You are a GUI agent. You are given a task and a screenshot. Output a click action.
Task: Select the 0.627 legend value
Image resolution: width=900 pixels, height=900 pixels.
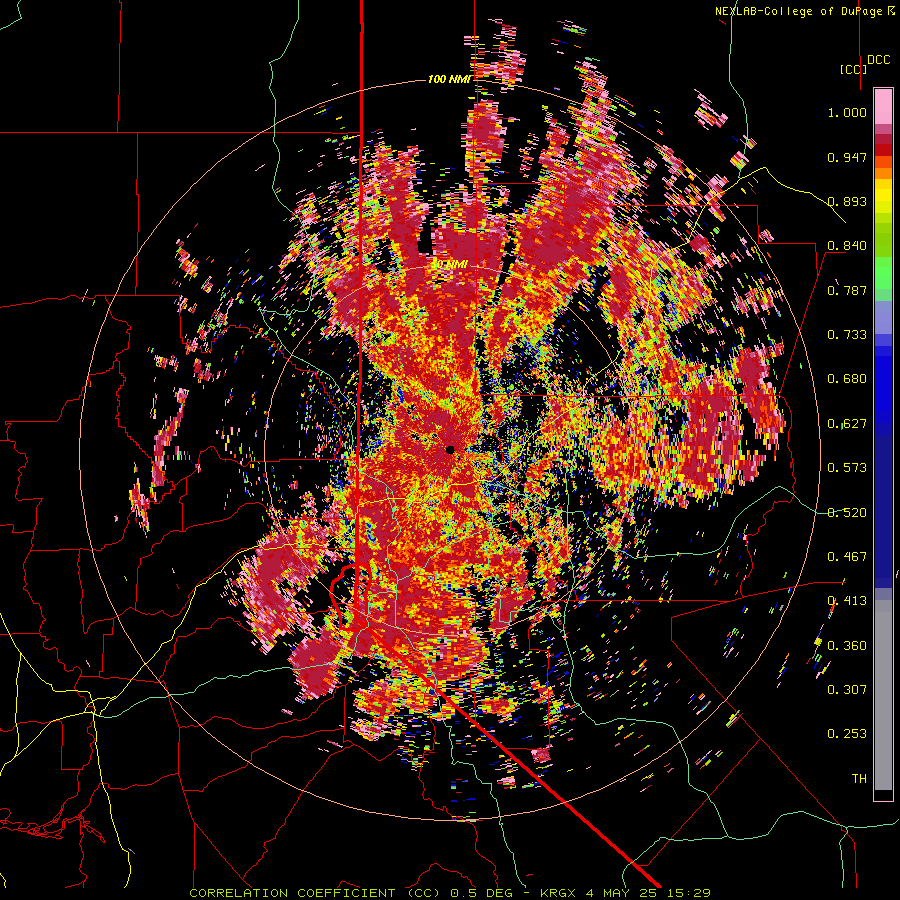847,424
